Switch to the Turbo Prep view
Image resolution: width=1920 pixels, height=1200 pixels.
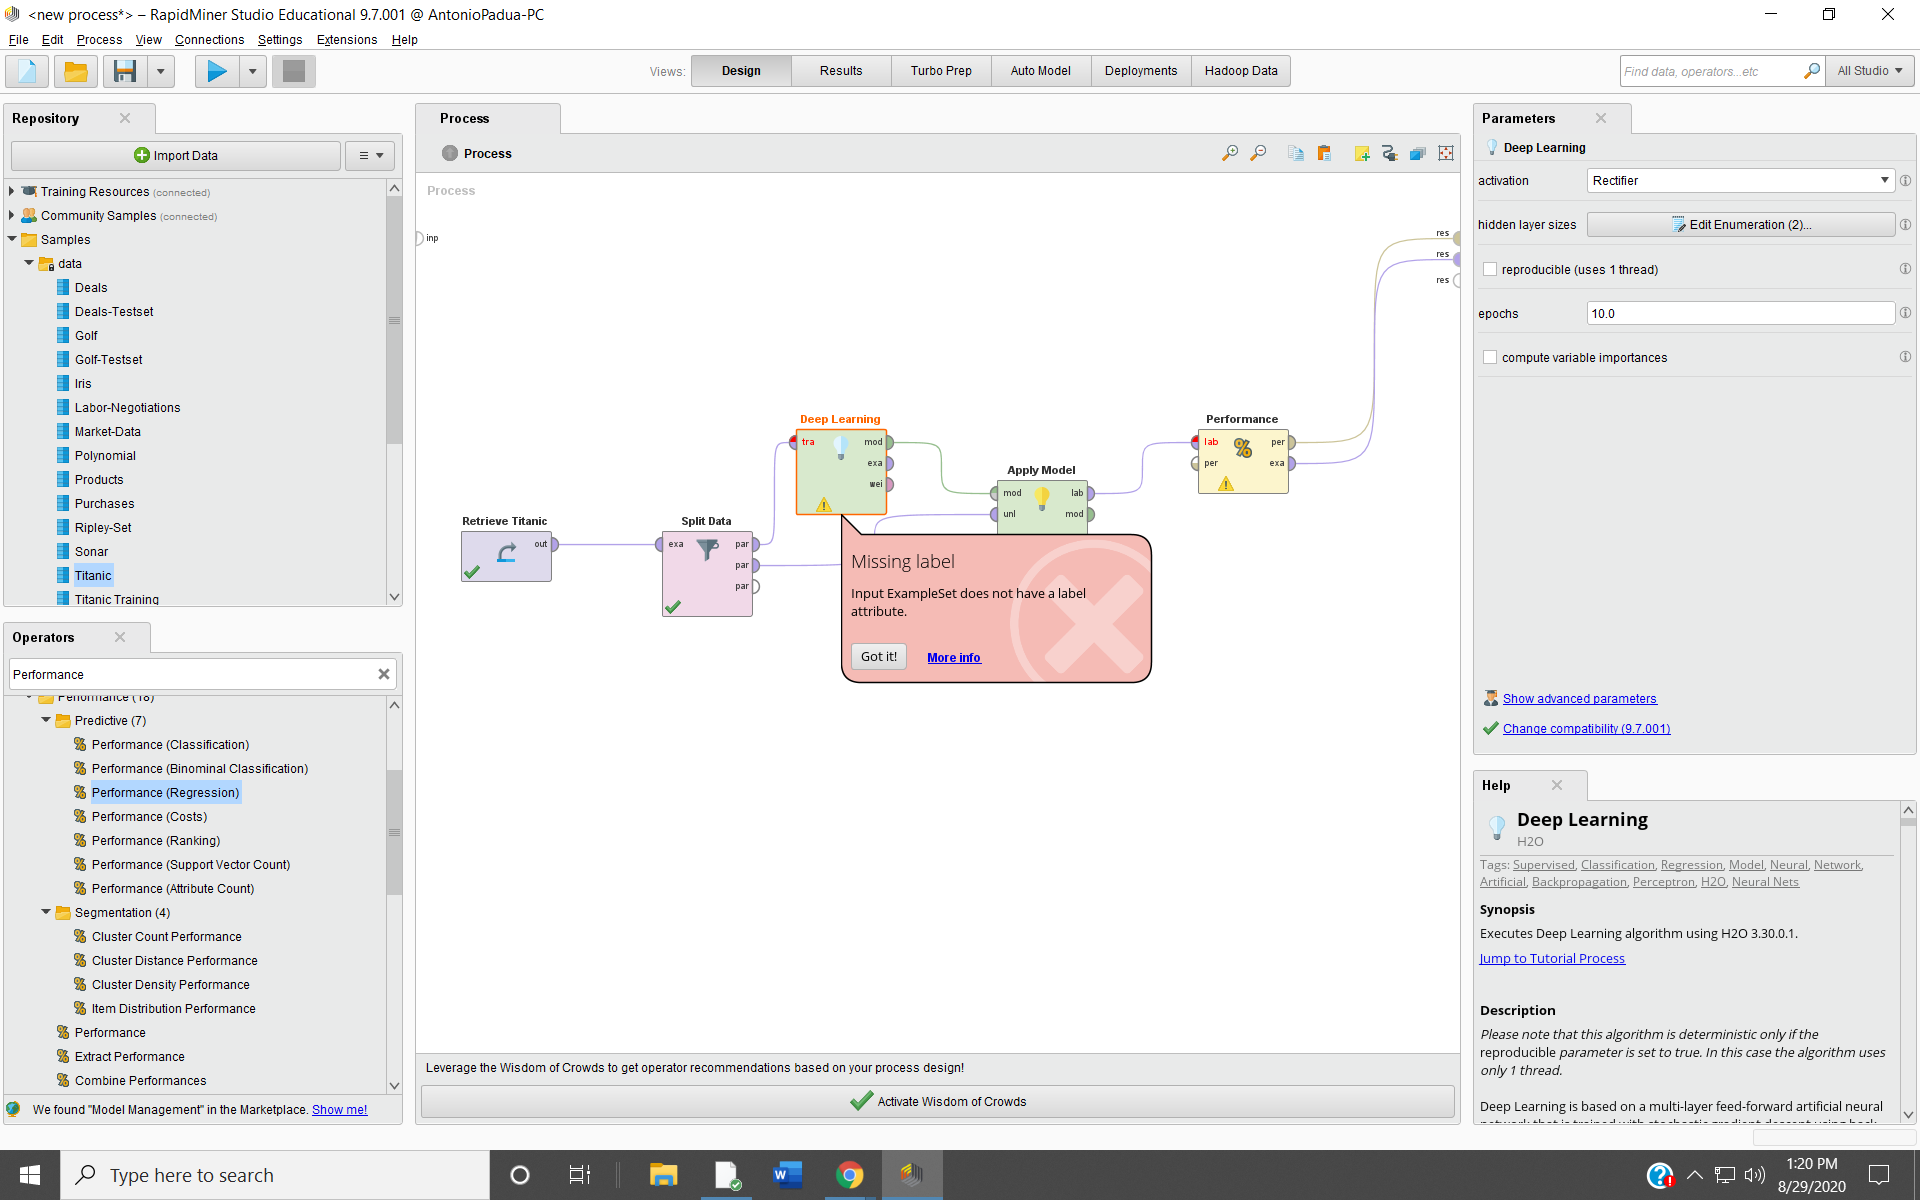click(941, 71)
